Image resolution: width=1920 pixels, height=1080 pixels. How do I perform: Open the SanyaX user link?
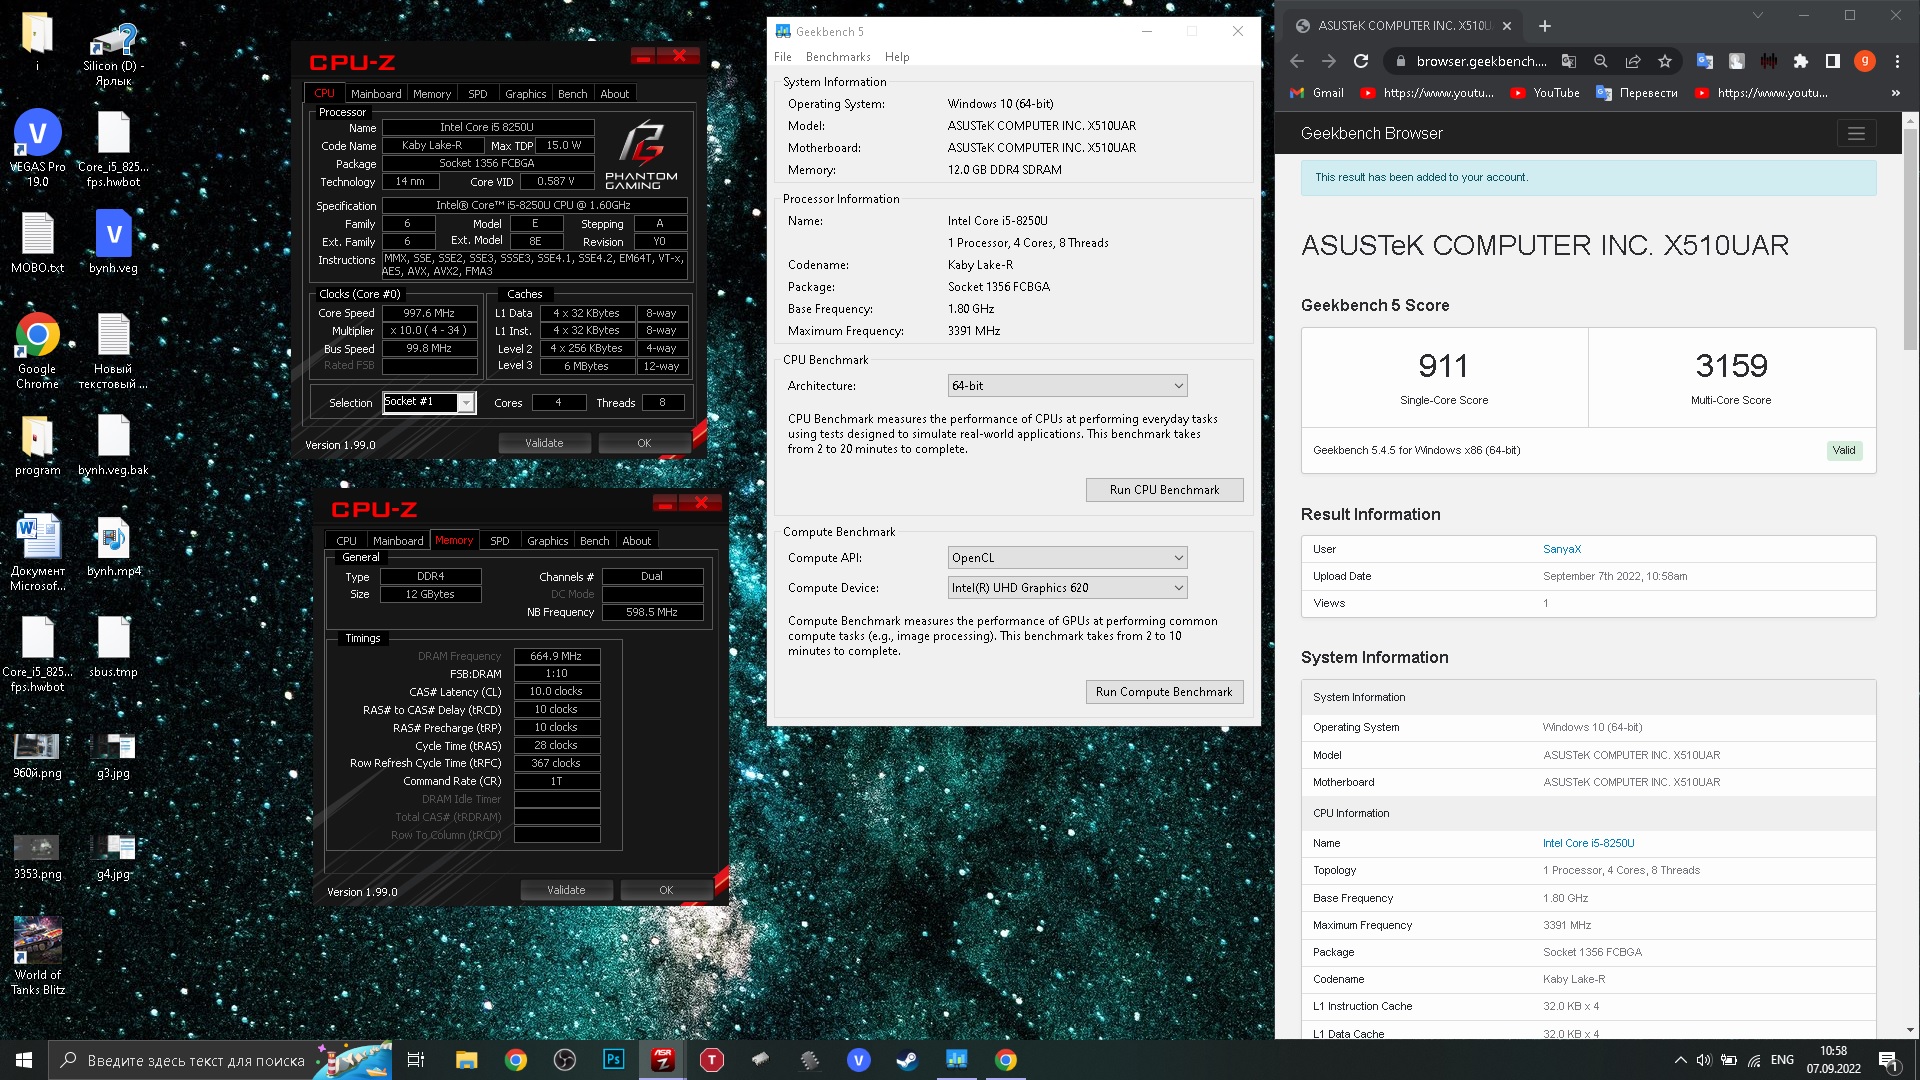tap(1562, 549)
